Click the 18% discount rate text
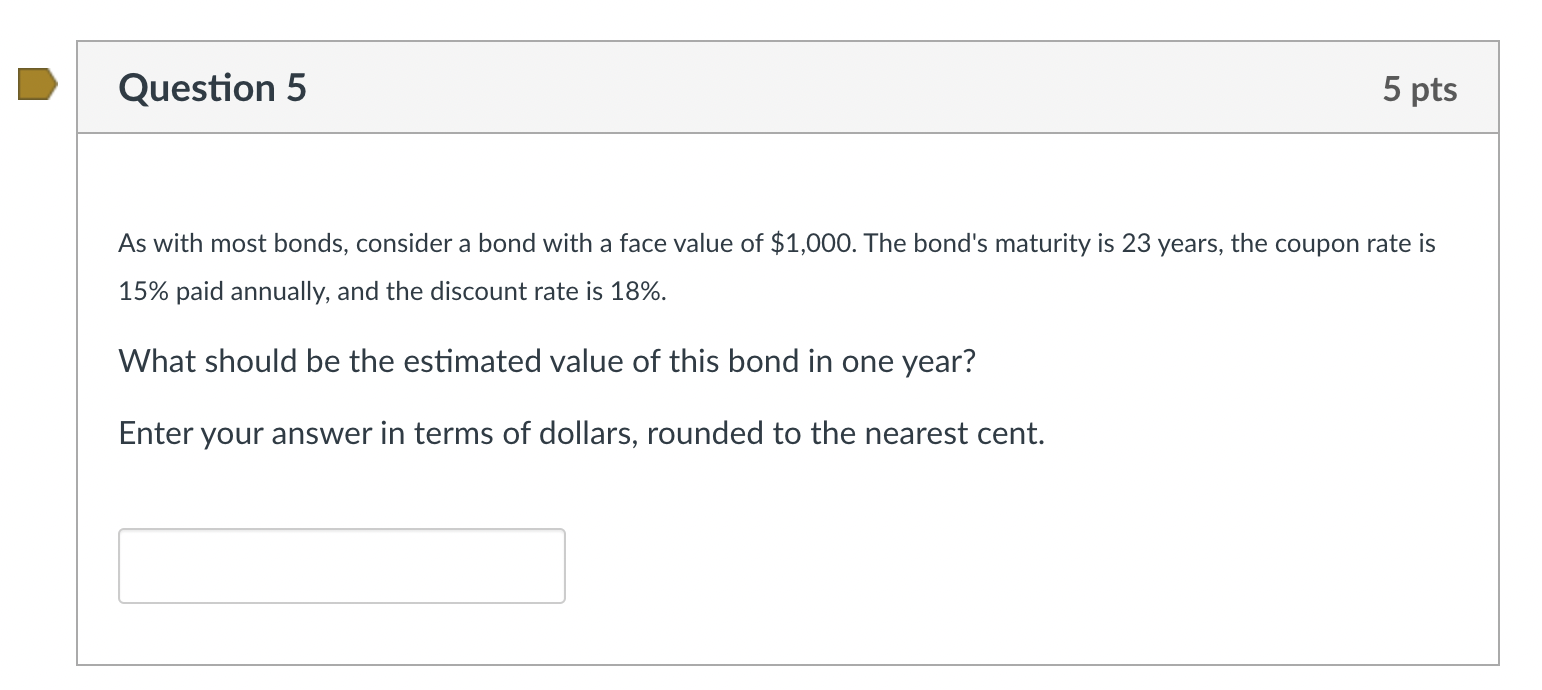 [640, 291]
